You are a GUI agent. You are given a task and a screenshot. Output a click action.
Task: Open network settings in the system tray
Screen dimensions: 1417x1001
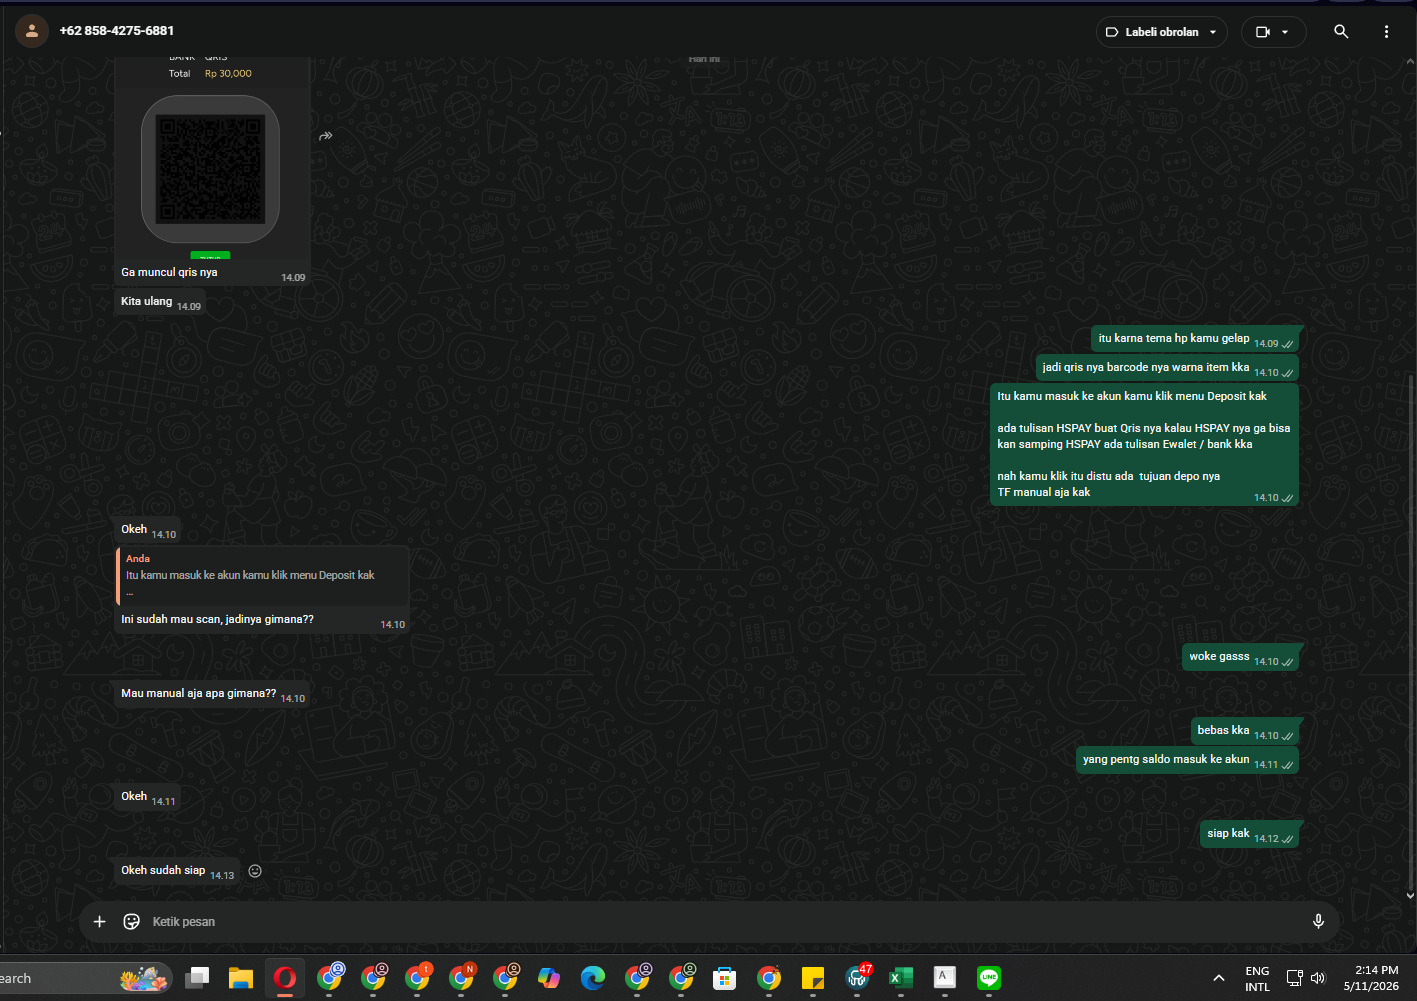point(1294,978)
